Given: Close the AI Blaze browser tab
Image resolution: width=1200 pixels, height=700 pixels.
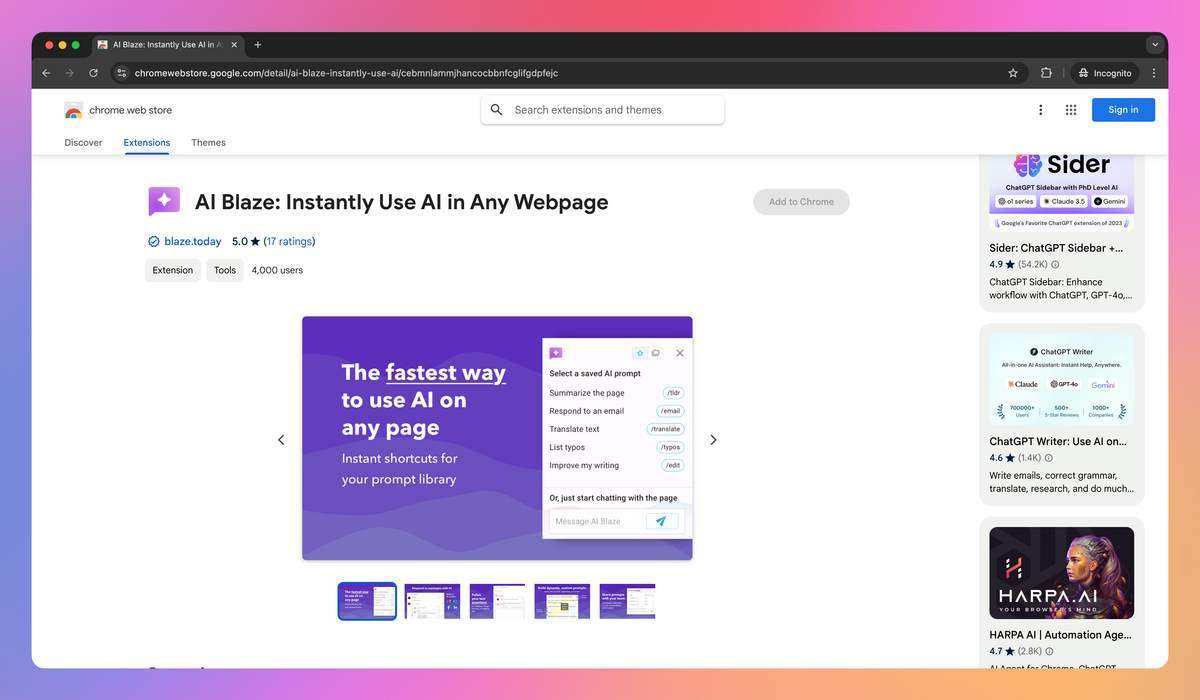Looking at the screenshot, I should [x=235, y=45].
